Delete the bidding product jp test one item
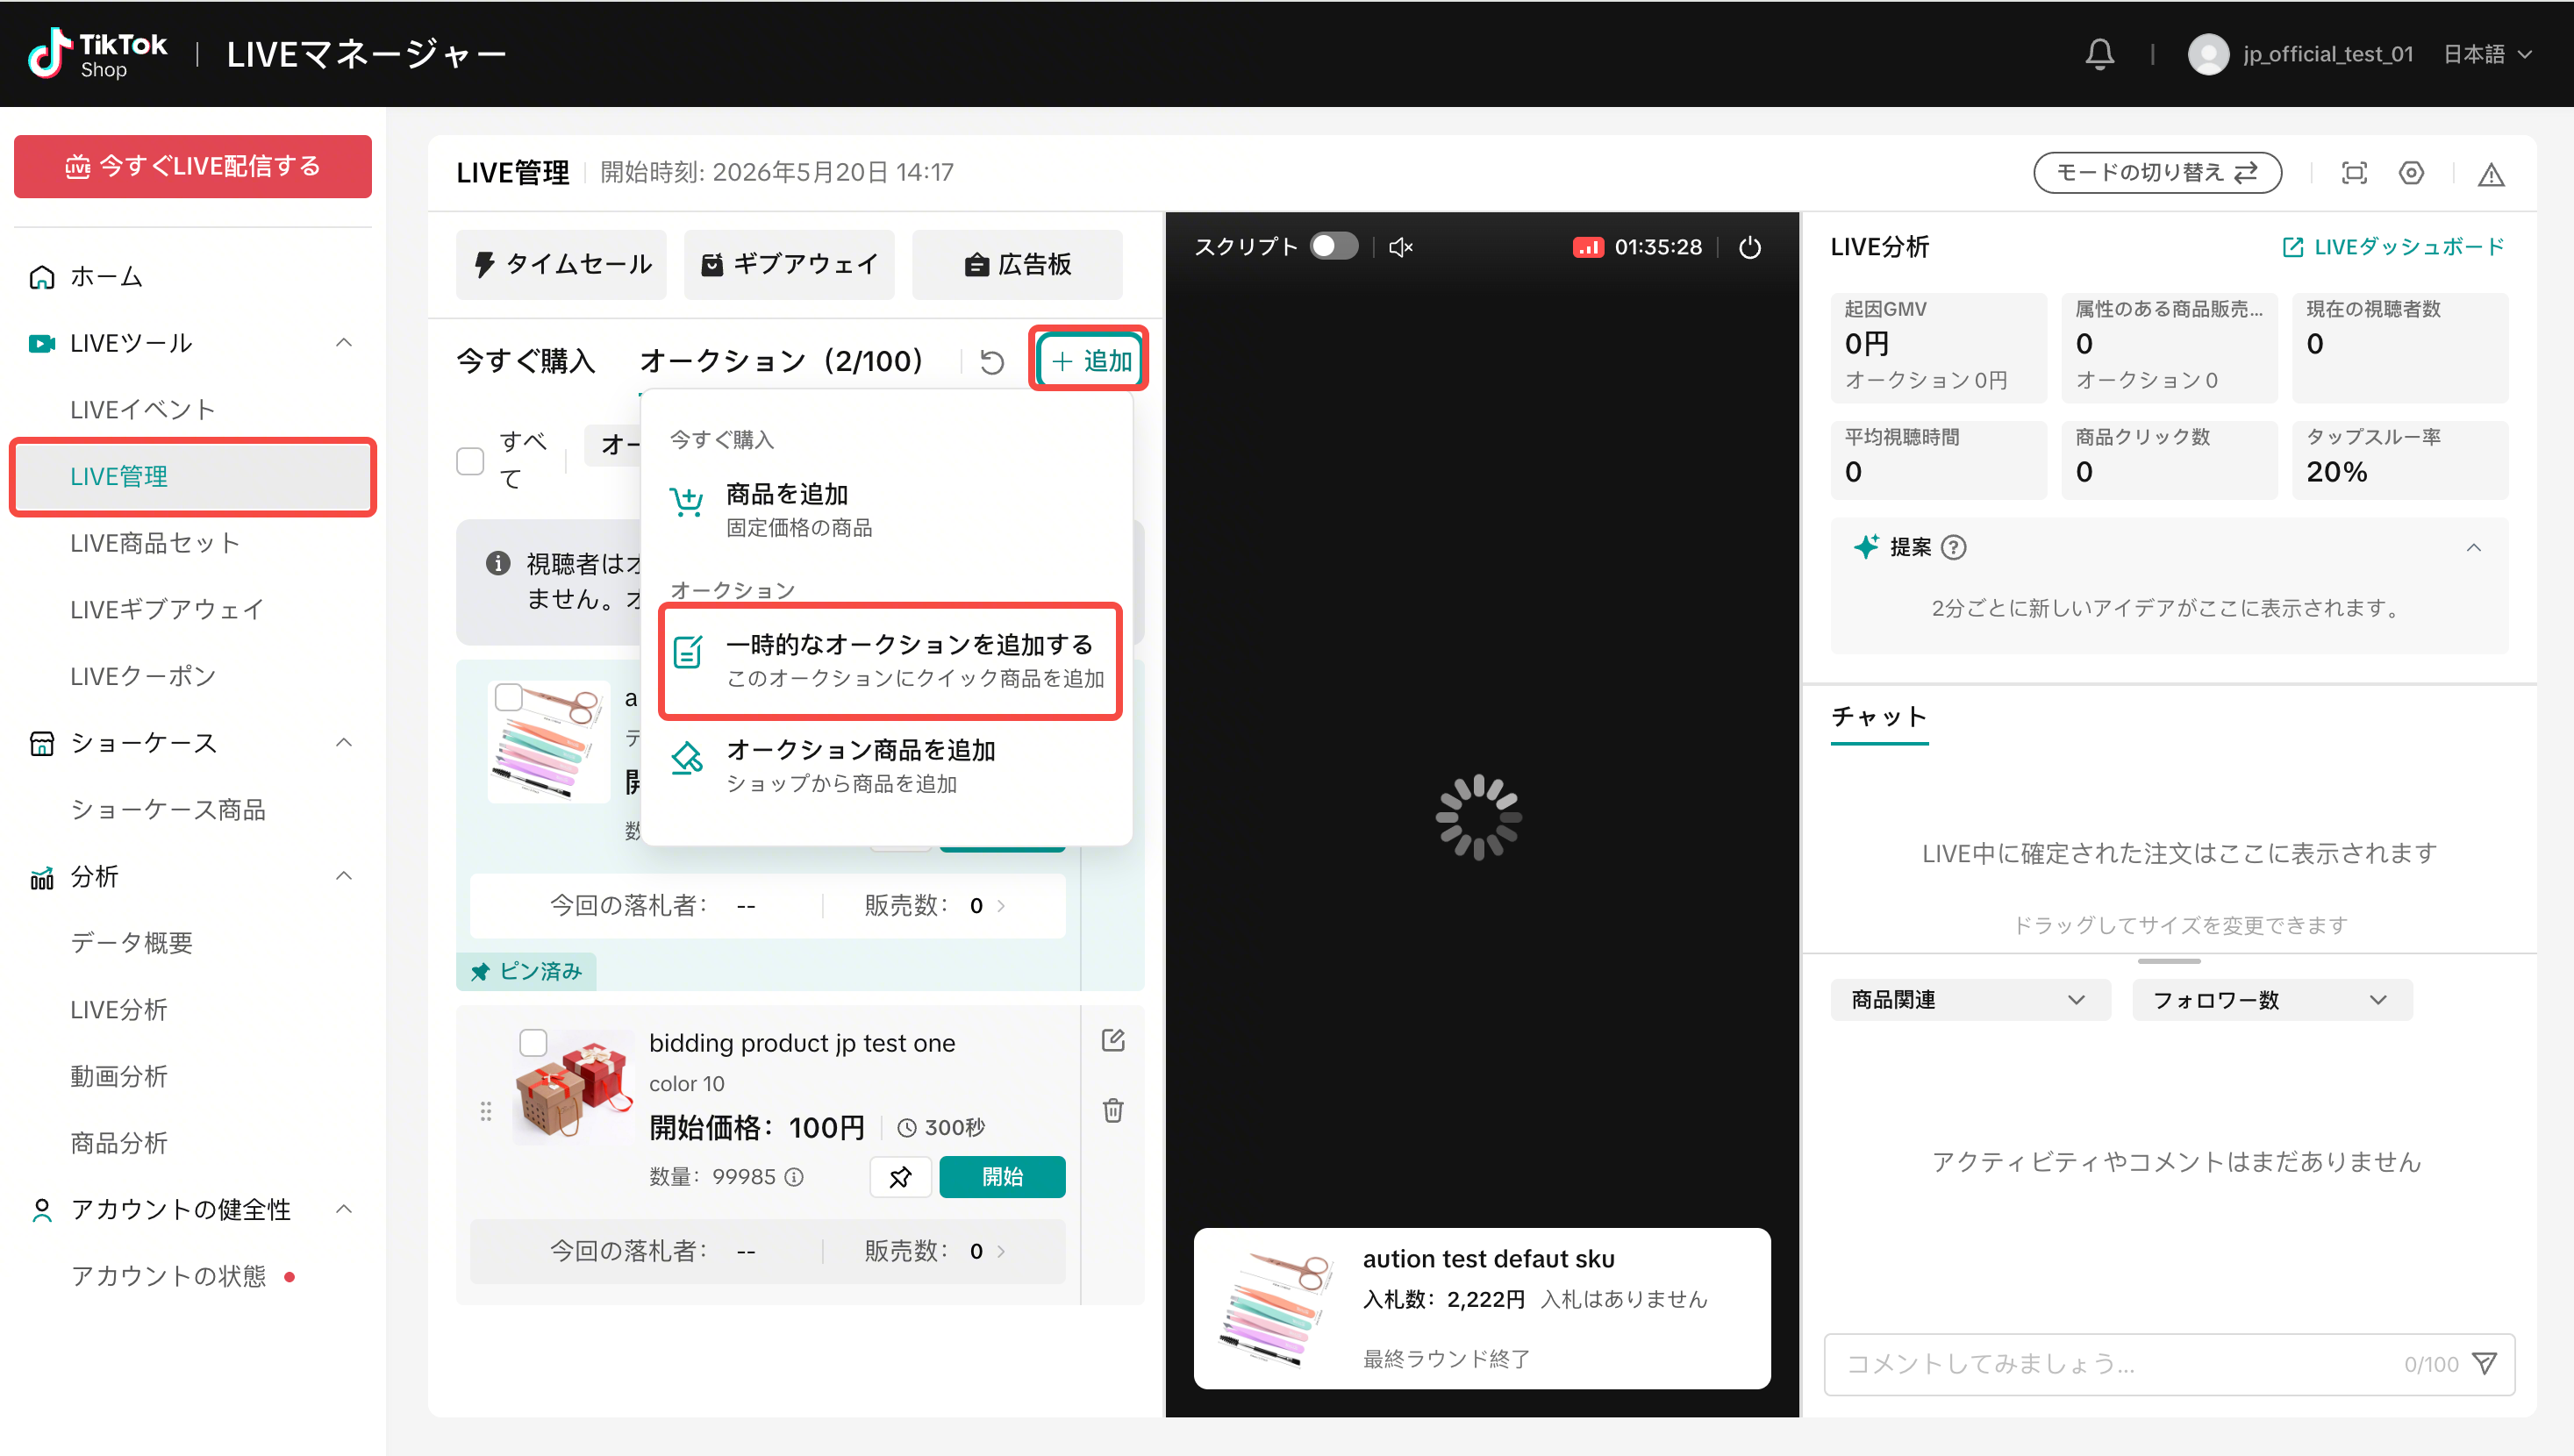The width and height of the screenshot is (2574, 1456). [1112, 1110]
